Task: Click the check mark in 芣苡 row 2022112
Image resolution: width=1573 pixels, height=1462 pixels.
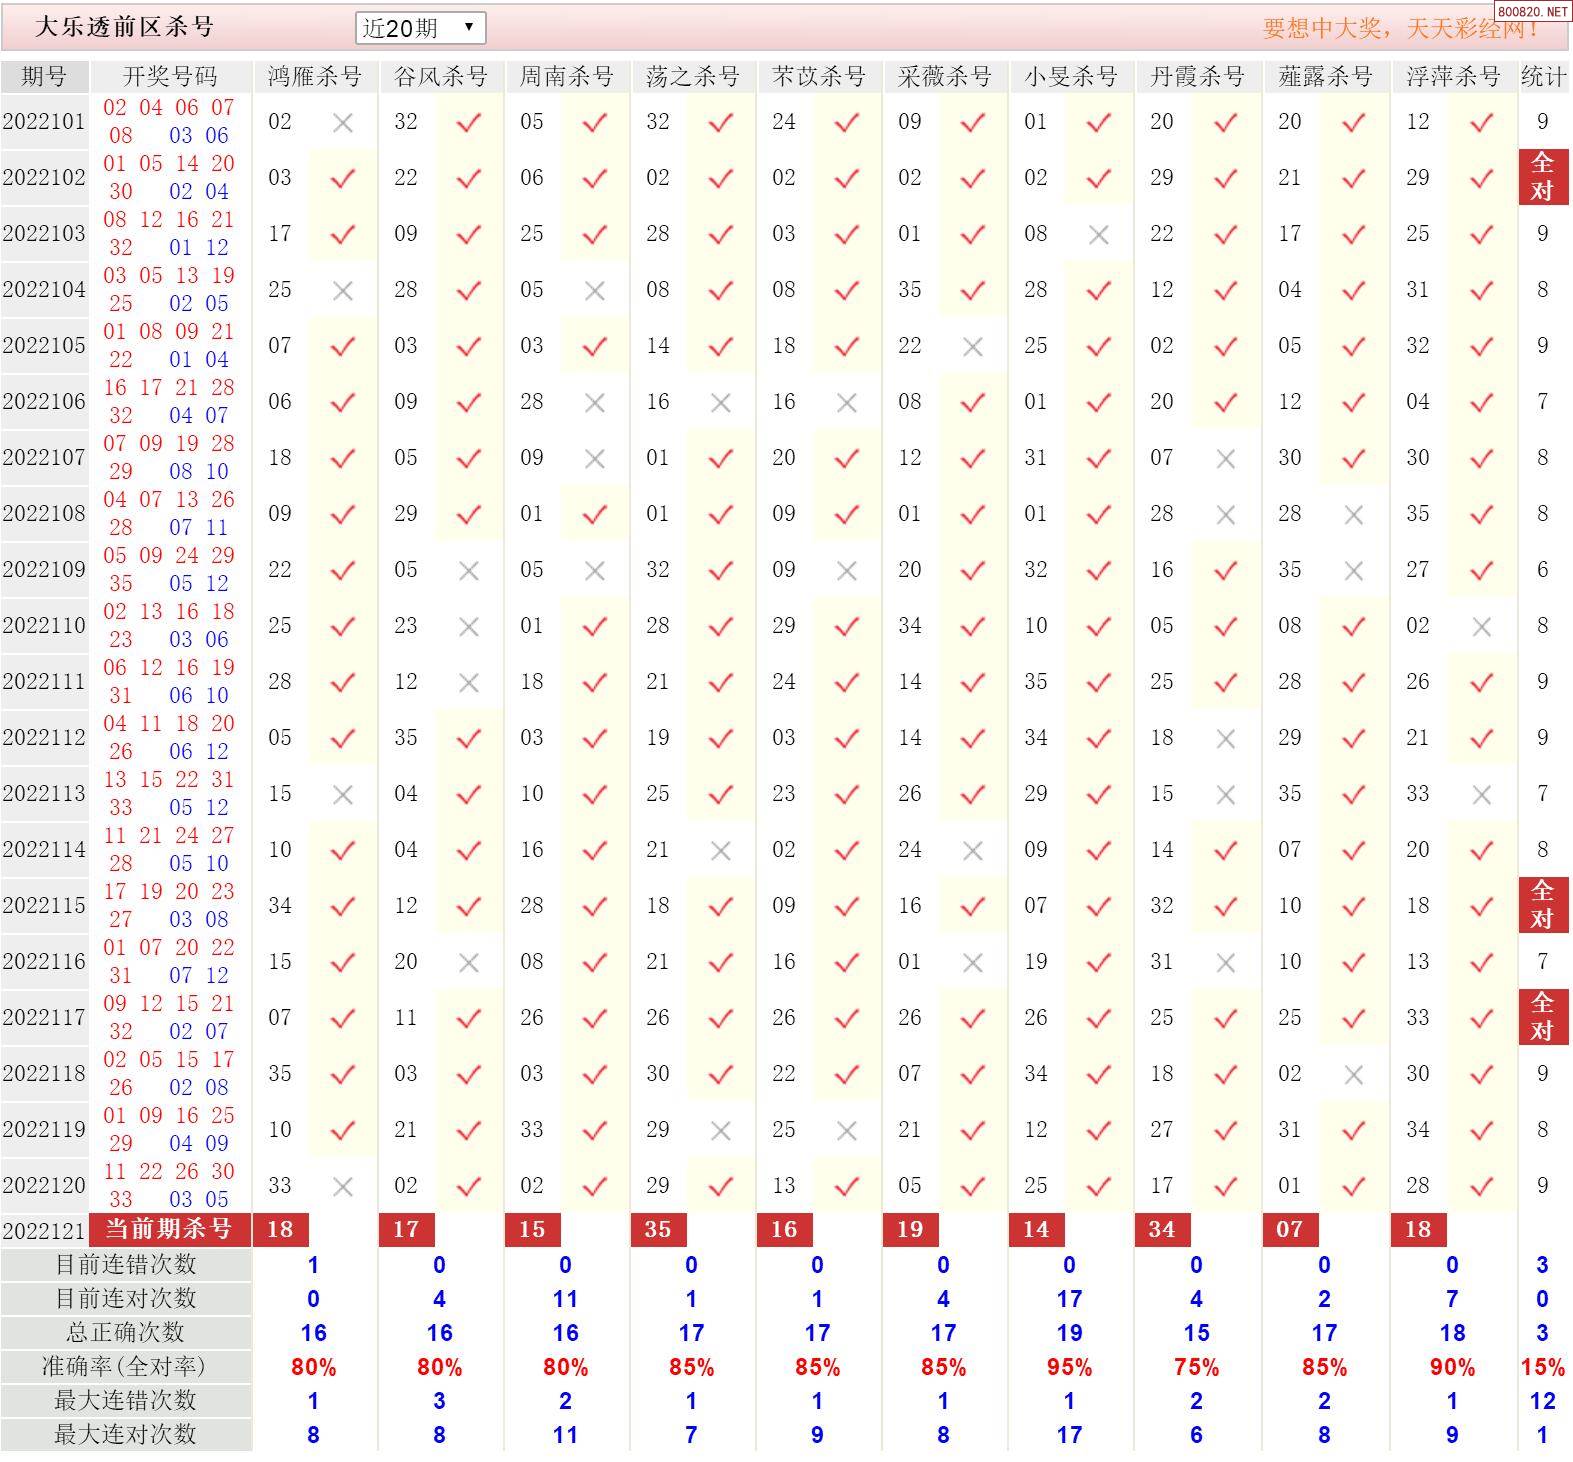Action: pyautogui.click(x=846, y=738)
